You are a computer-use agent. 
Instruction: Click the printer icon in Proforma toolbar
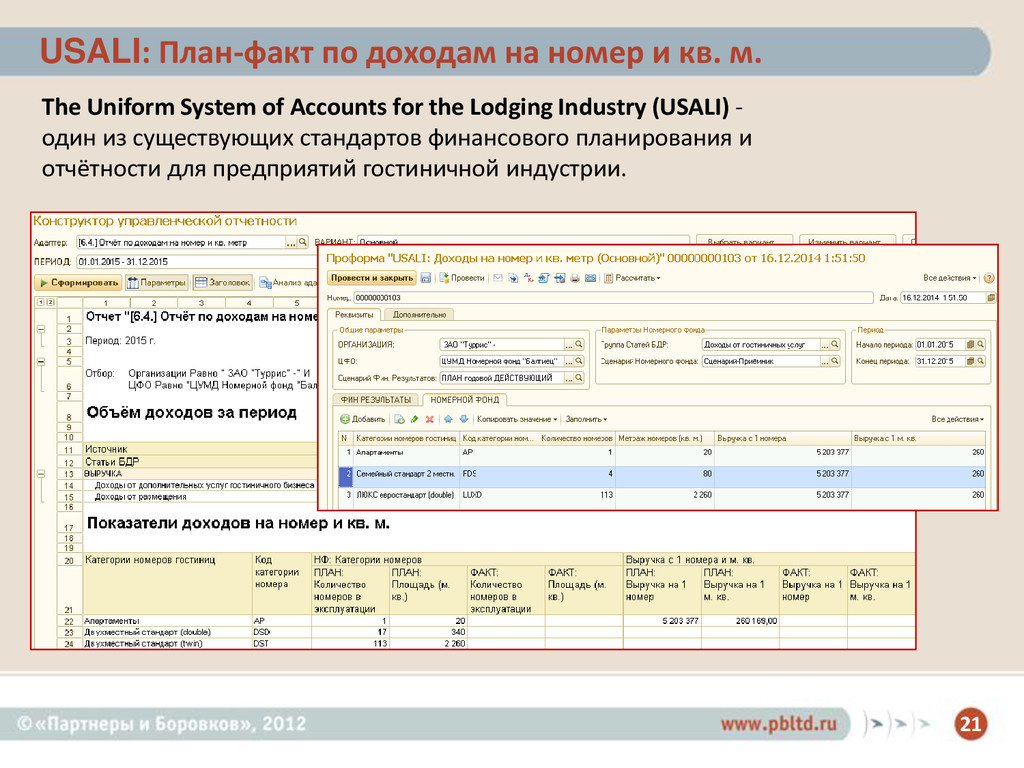[575, 278]
